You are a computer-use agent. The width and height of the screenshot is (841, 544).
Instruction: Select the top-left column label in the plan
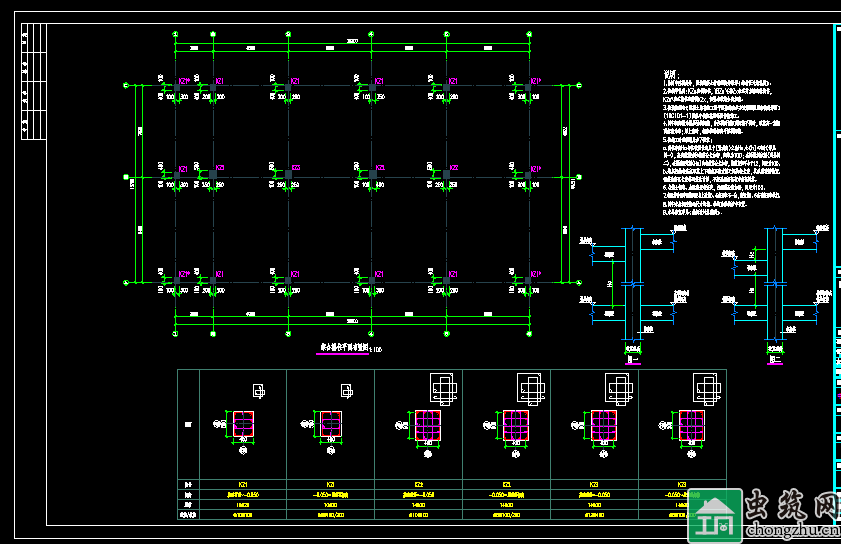click(184, 81)
